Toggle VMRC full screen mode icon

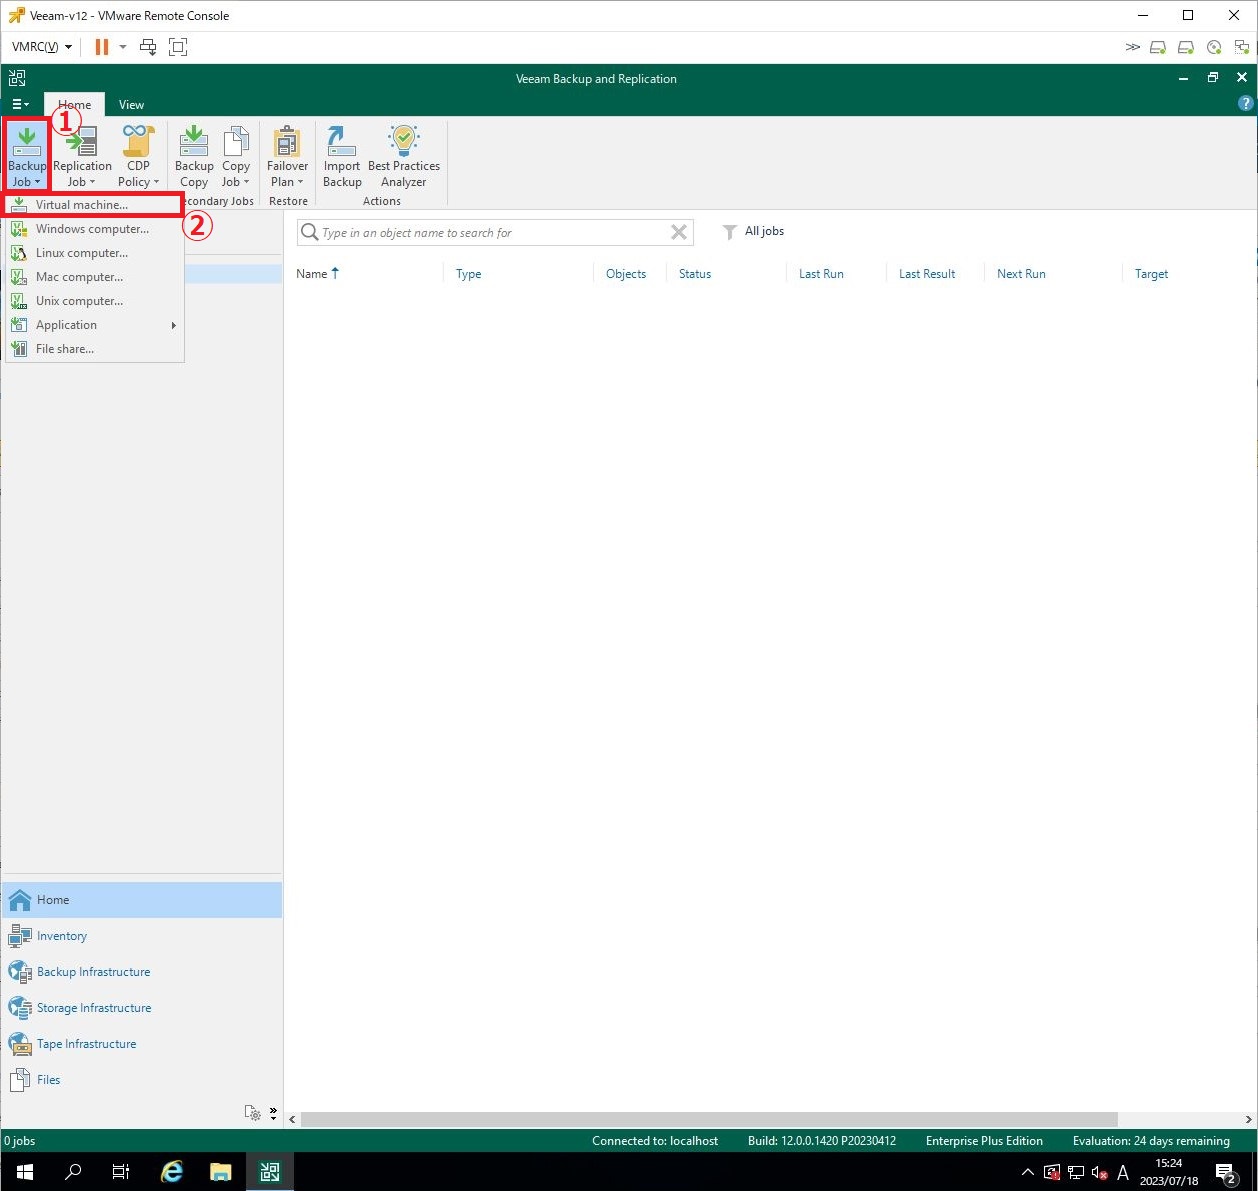(178, 47)
